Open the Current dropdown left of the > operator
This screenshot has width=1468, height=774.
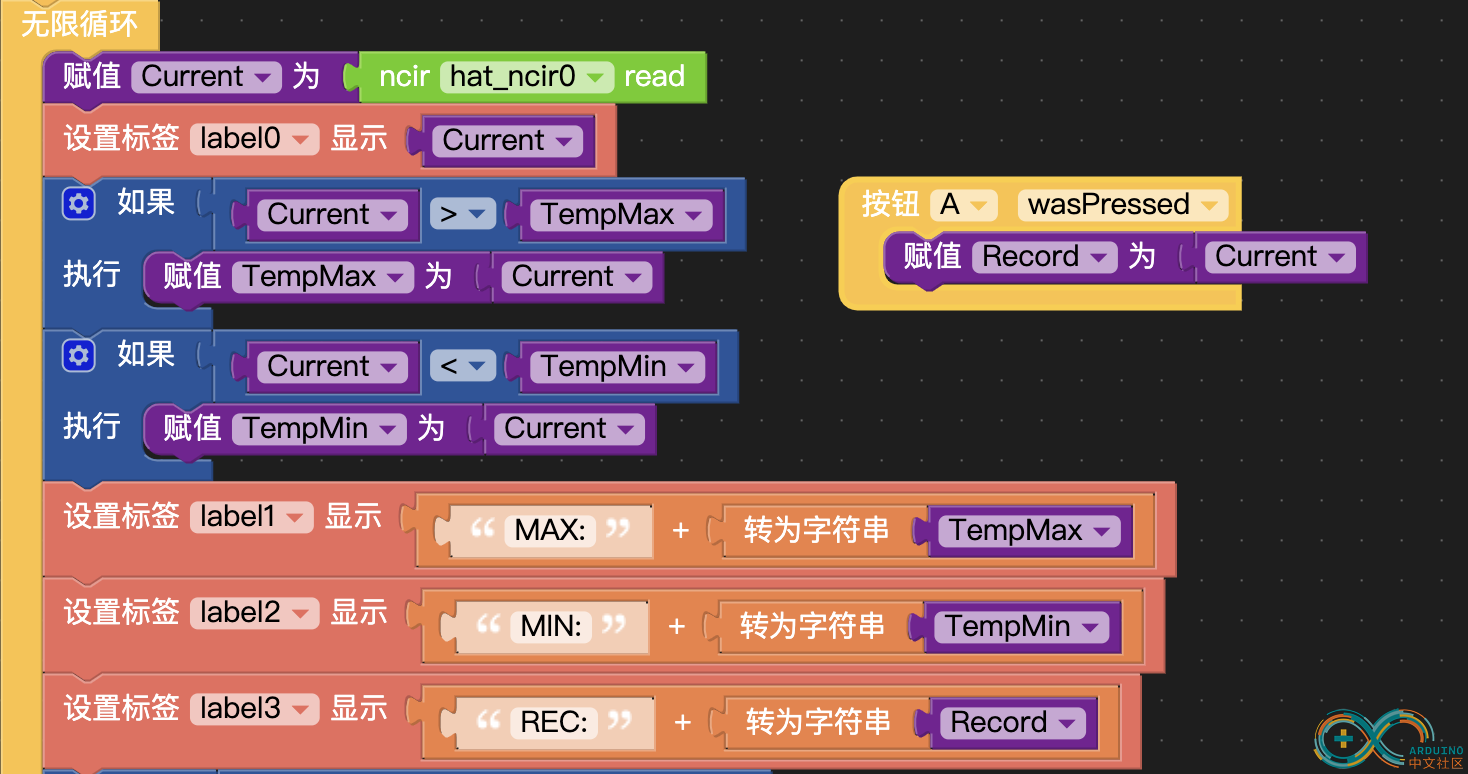coord(332,215)
